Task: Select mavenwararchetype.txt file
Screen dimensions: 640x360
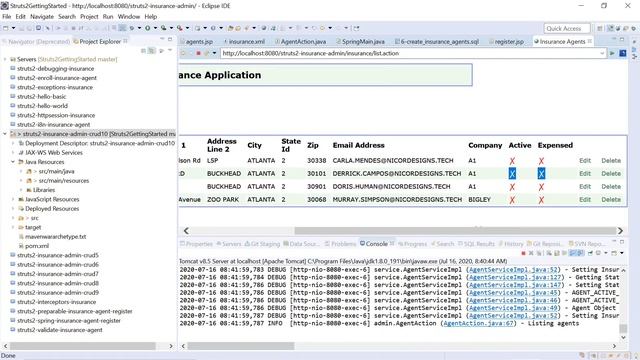Action: pyautogui.click(x=56, y=237)
